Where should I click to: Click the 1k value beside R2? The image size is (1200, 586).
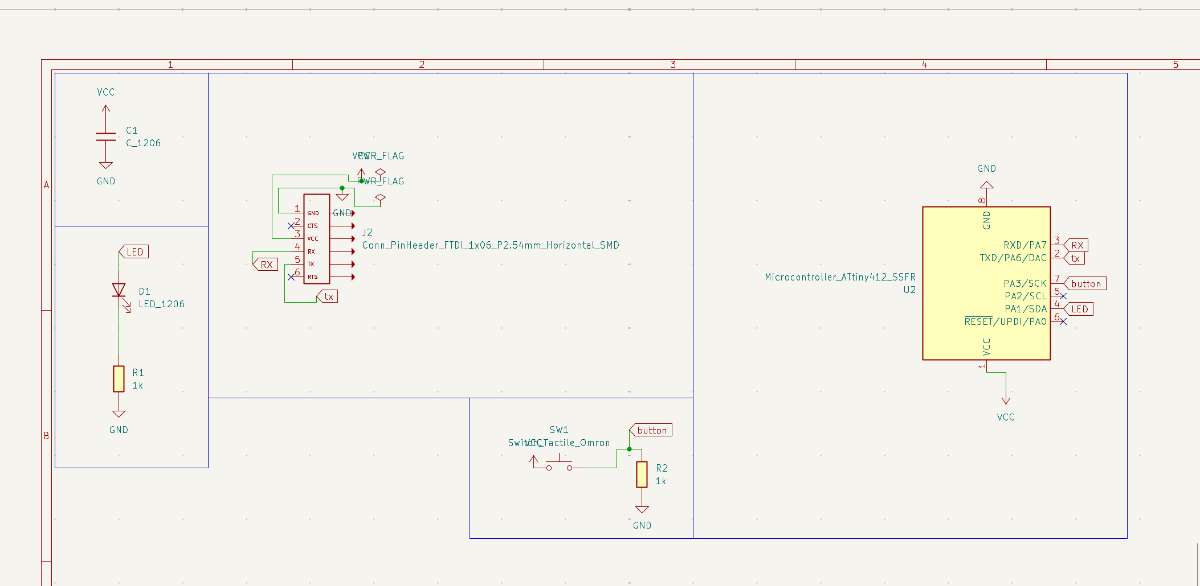(x=661, y=480)
